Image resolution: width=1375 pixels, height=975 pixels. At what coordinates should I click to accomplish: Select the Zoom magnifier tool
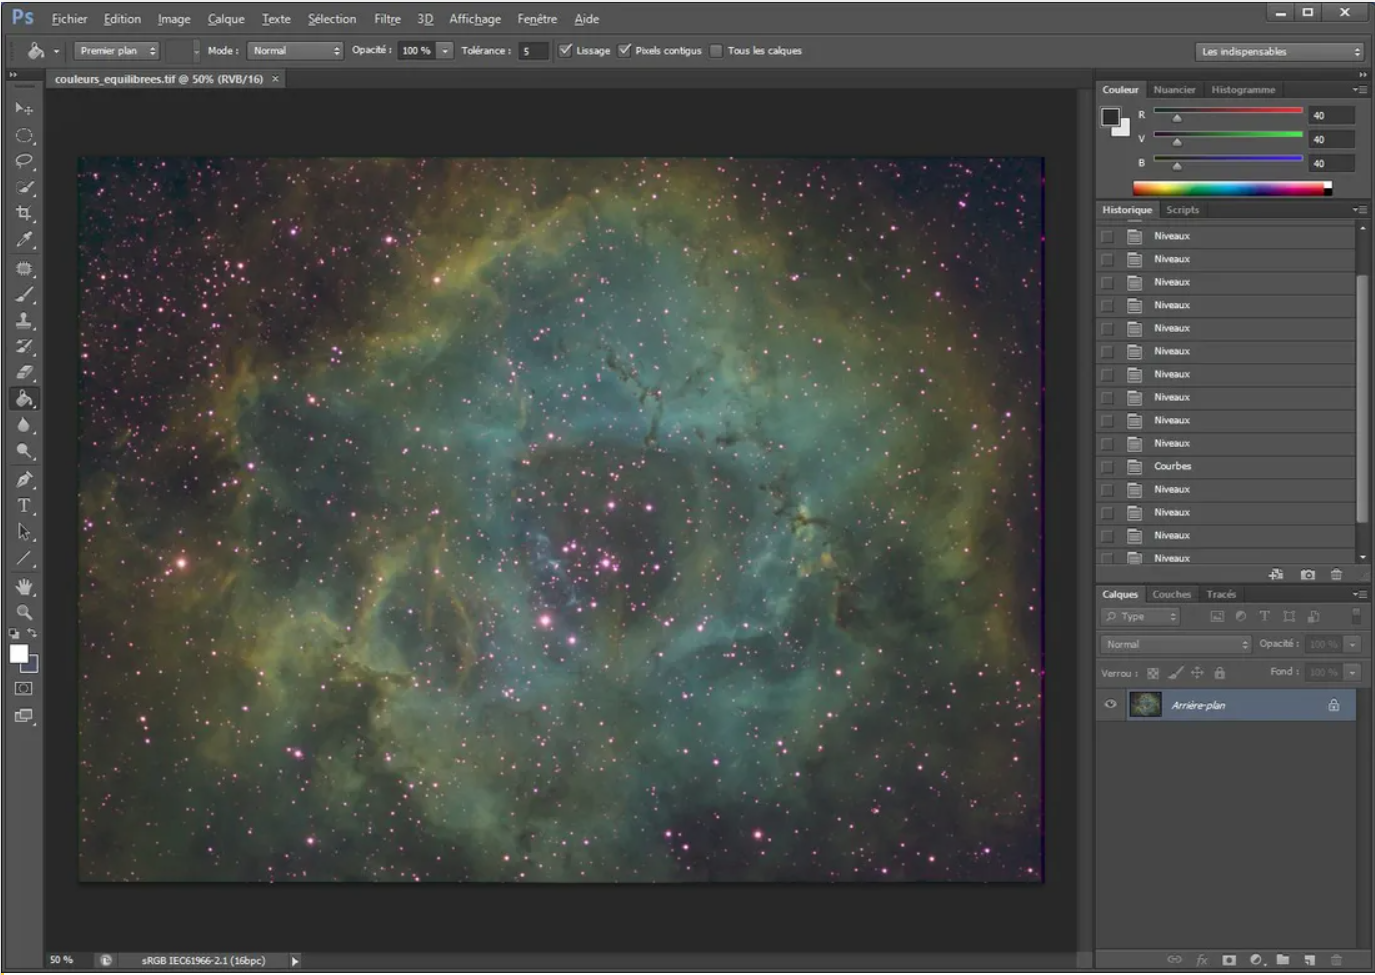[x=24, y=612]
